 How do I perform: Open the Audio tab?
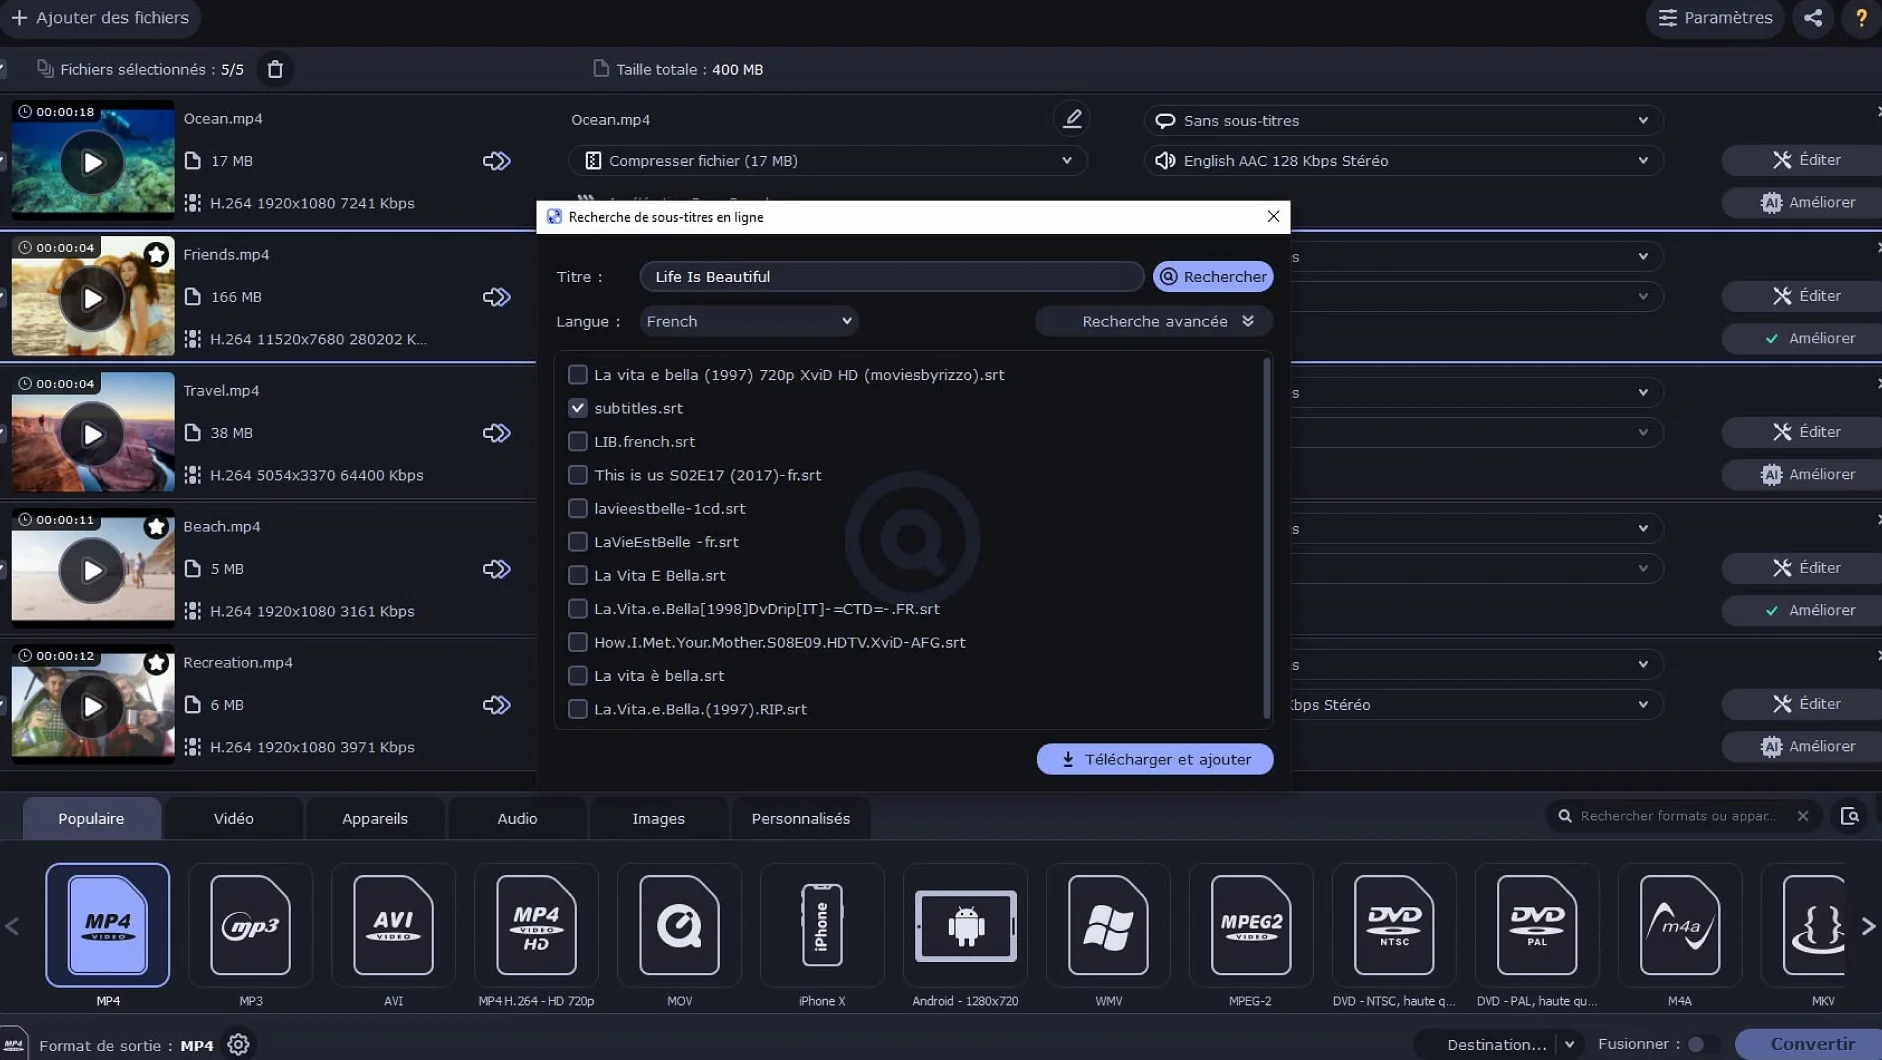pos(517,818)
